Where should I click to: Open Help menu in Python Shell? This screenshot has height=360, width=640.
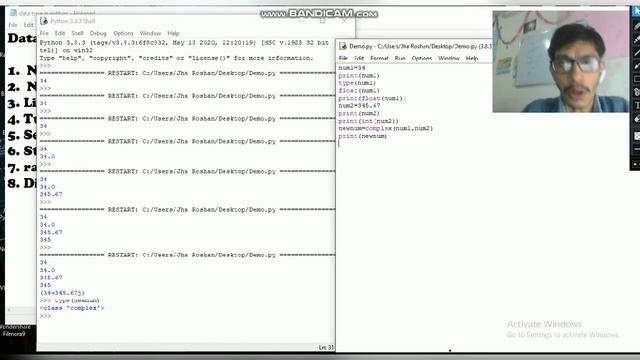(x=173, y=33)
